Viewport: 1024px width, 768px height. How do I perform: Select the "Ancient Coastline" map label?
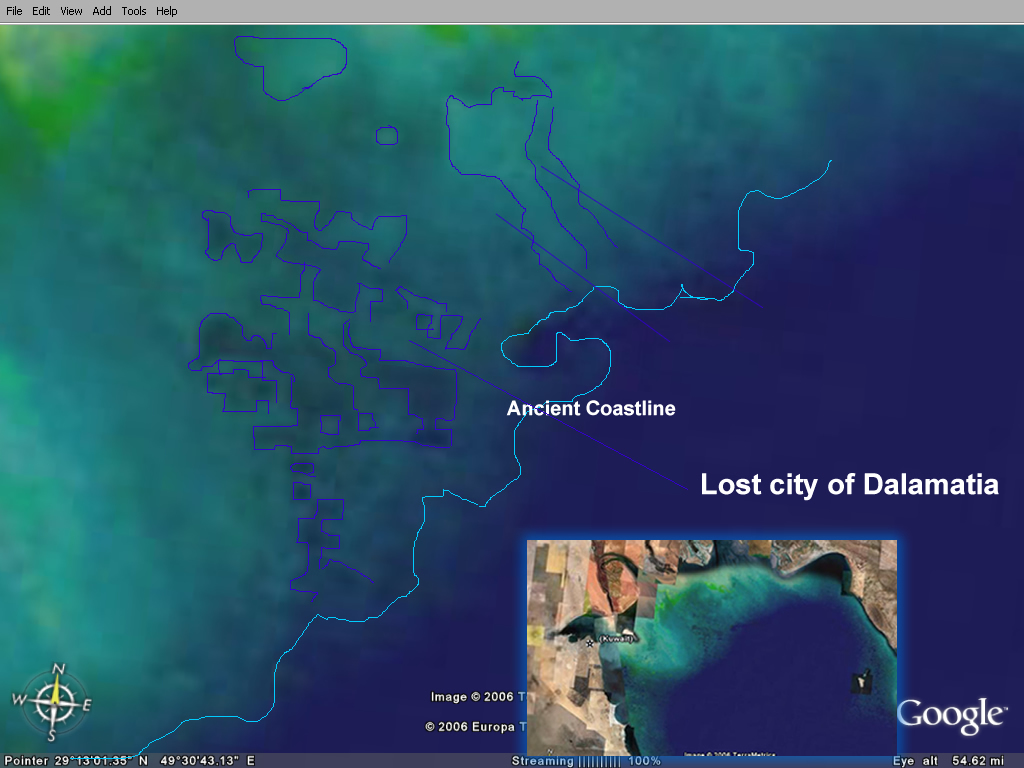591,408
